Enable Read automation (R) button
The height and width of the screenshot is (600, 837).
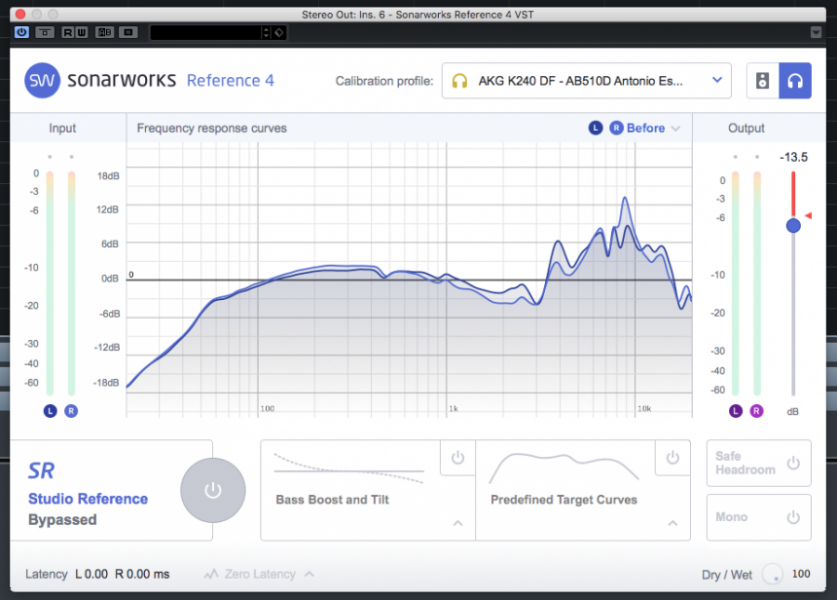(68, 32)
